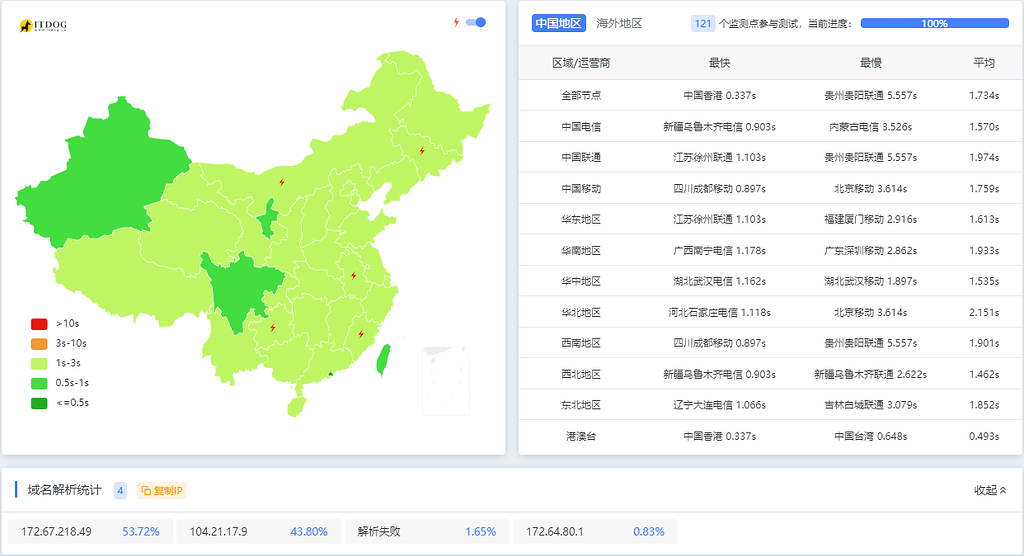The height and width of the screenshot is (556, 1024).
Task: Switch to 中国地区 tab
Action: pyautogui.click(x=558, y=24)
